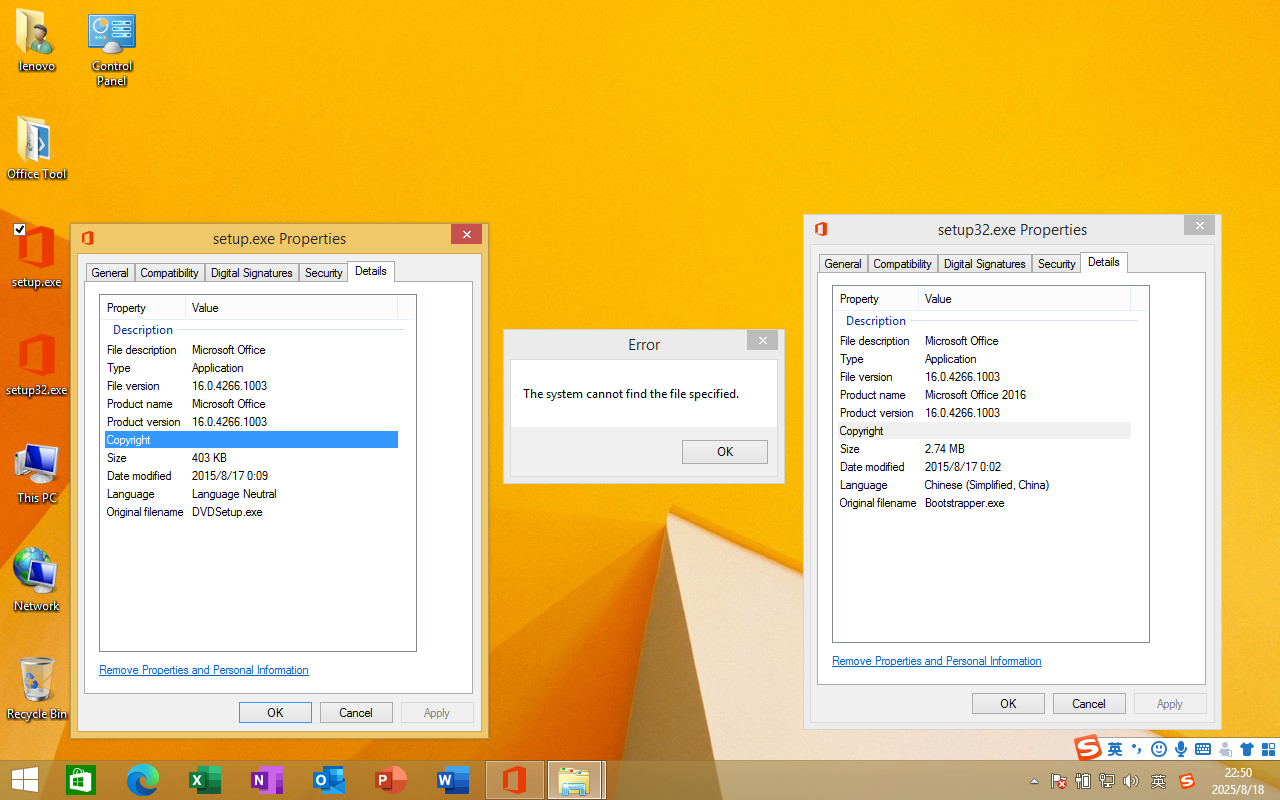1280x800 pixels.
Task: Click Cancel in setup32.exe Properties
Action: (x=1089, y=704)
